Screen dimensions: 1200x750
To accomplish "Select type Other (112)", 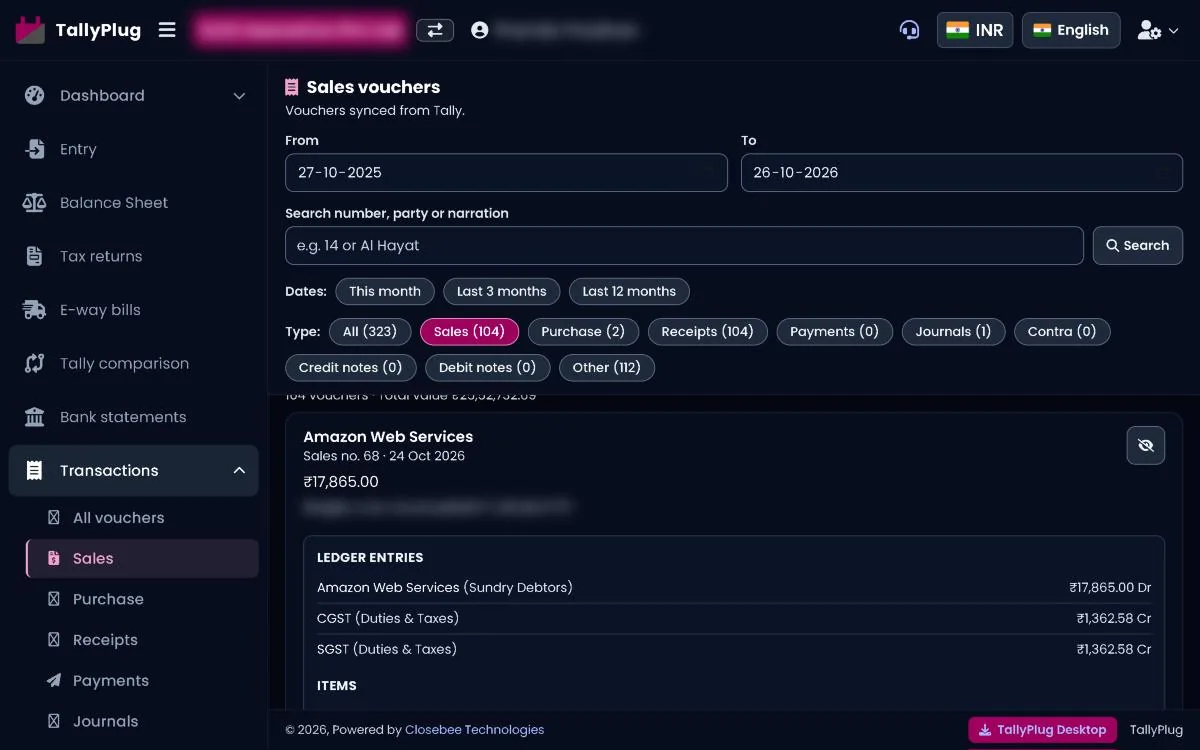I will [607, 368].
